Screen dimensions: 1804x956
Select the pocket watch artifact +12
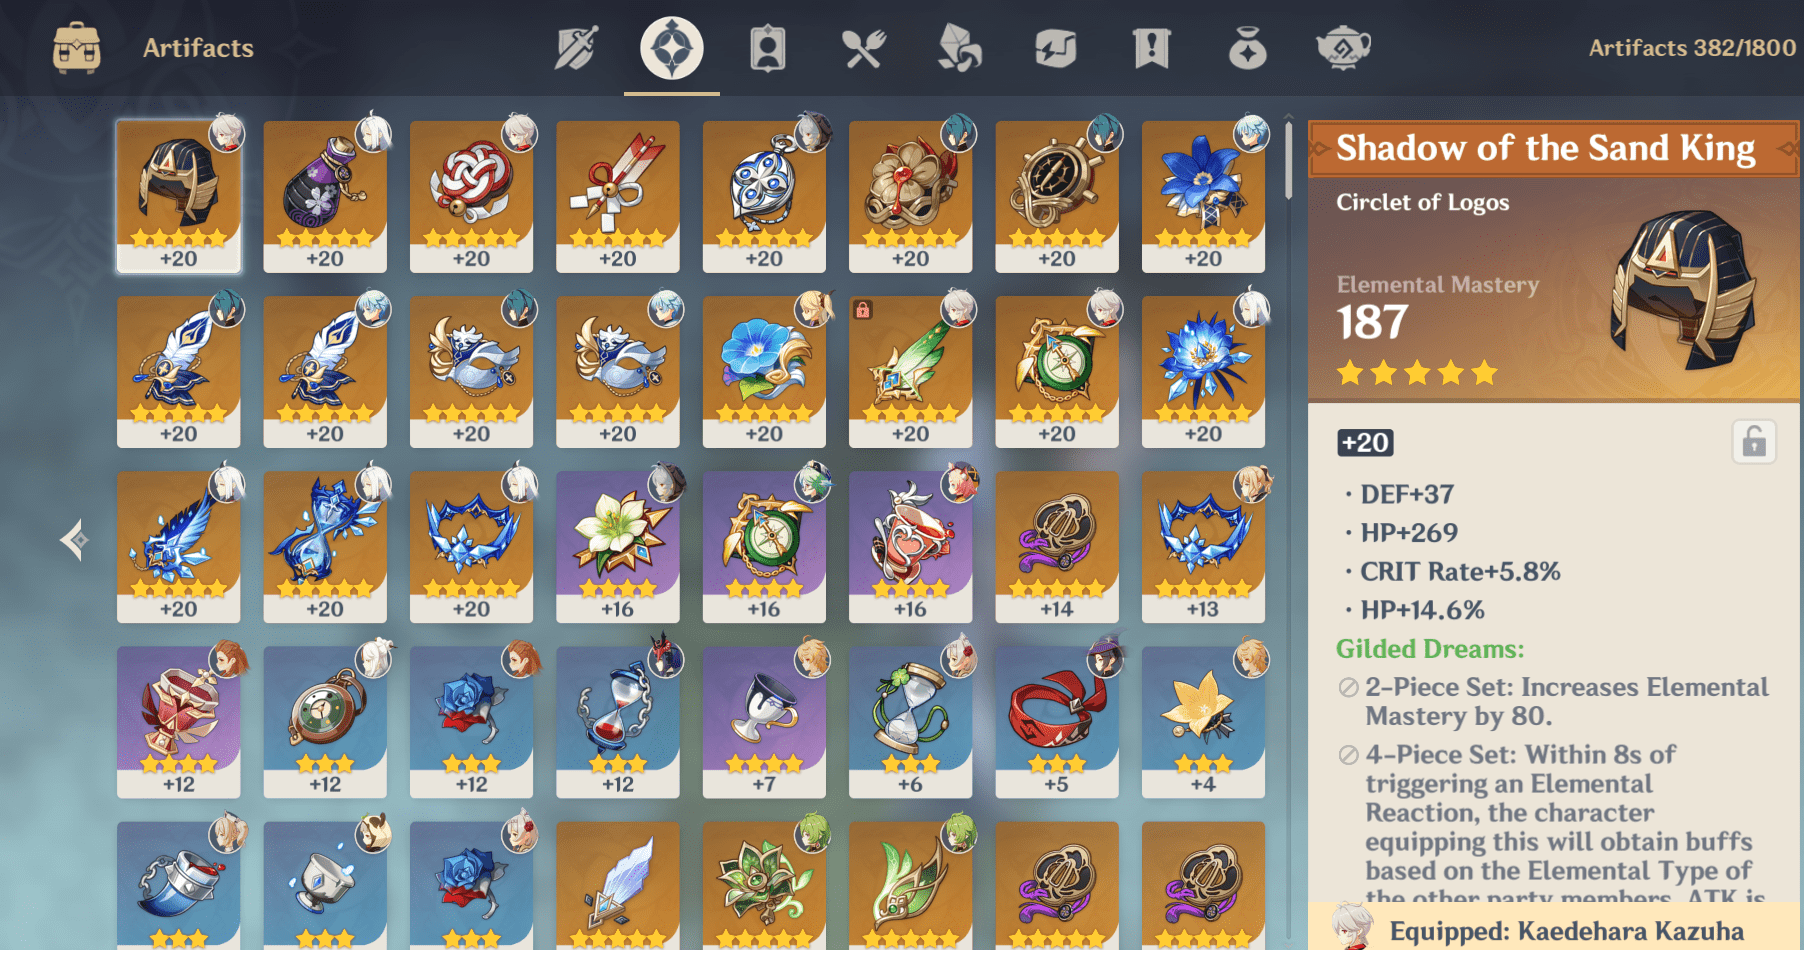click(x=325, y=721)
